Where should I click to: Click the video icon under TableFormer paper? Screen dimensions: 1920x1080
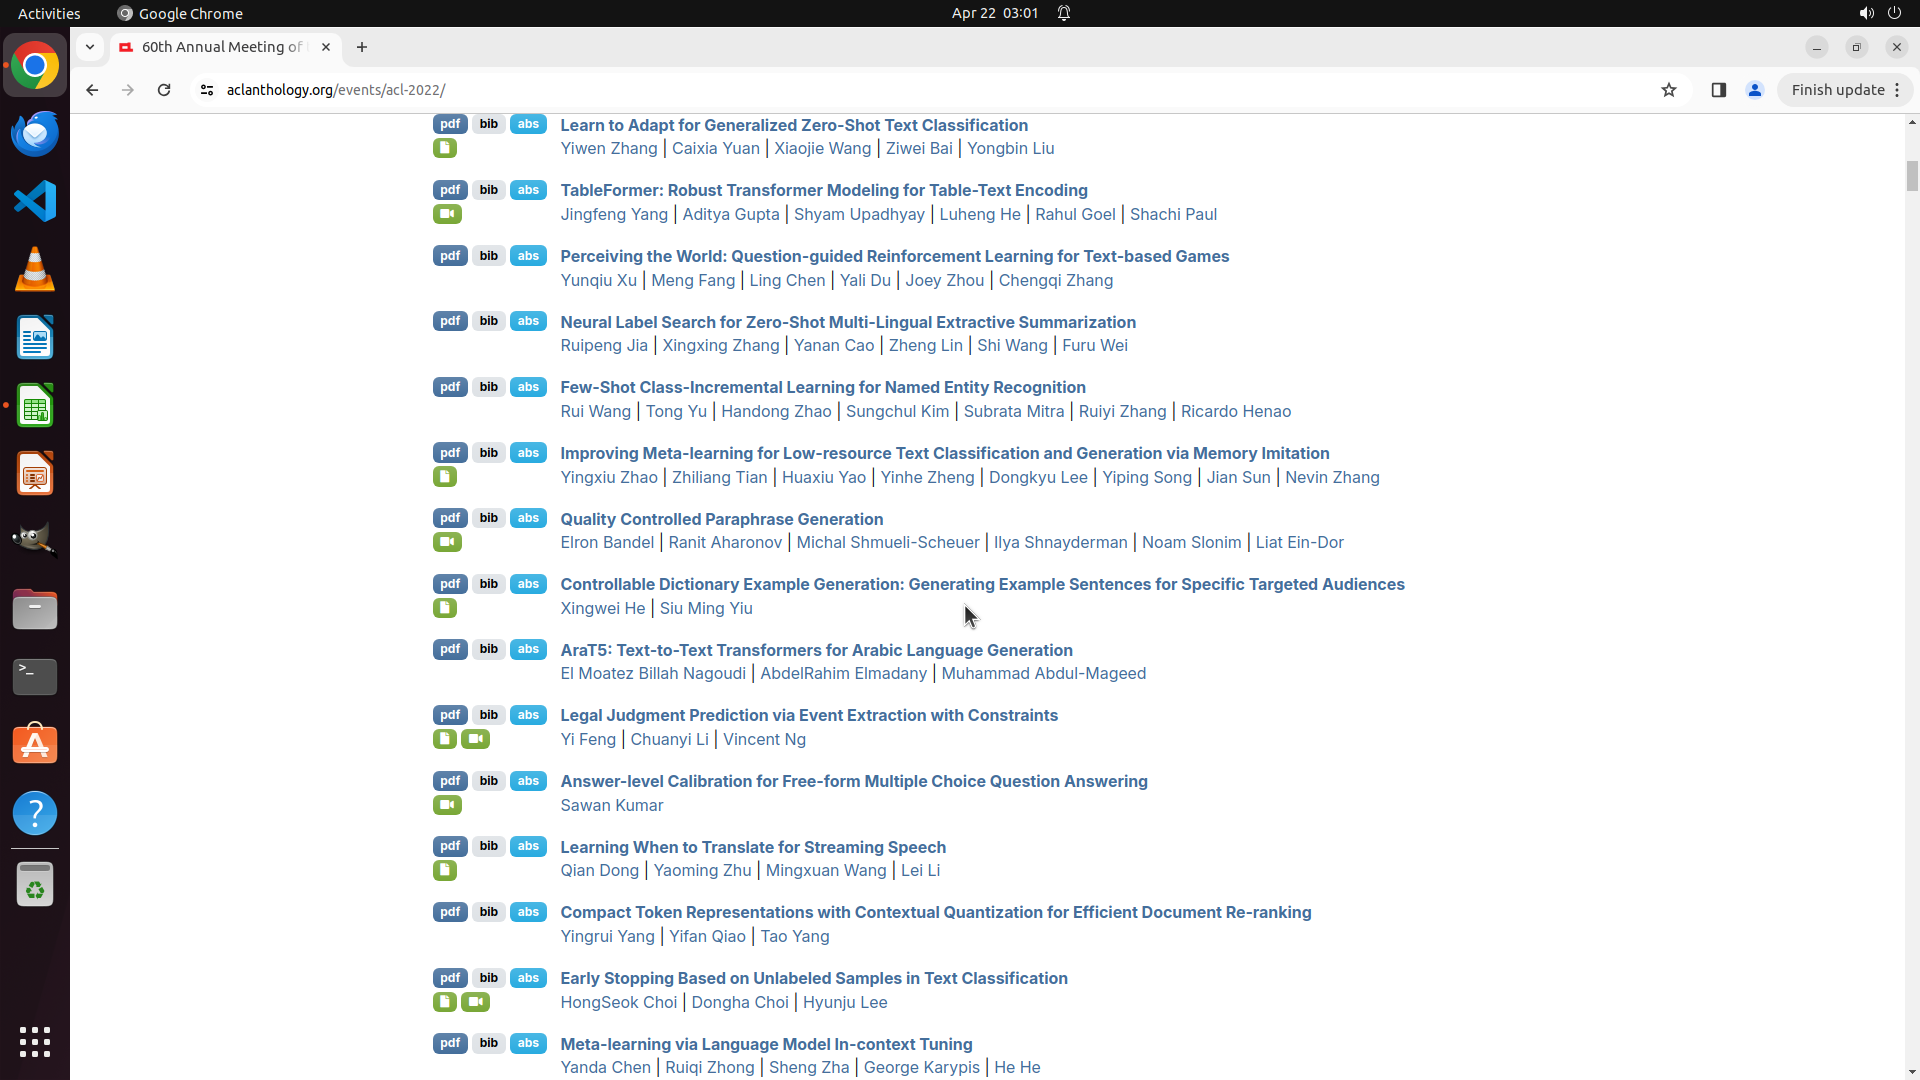pos(447,214)
